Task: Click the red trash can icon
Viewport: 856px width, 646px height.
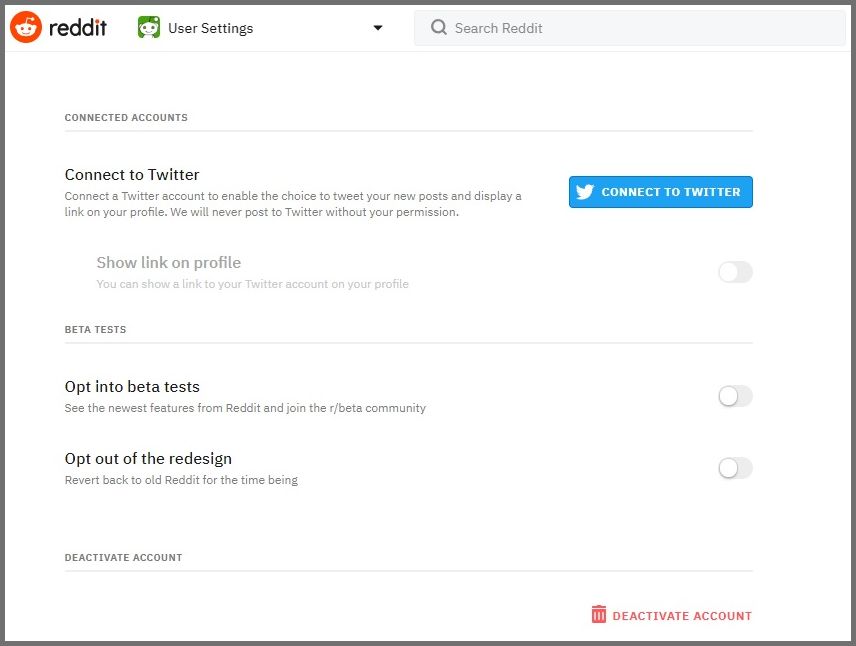Action: coord(599,615)
